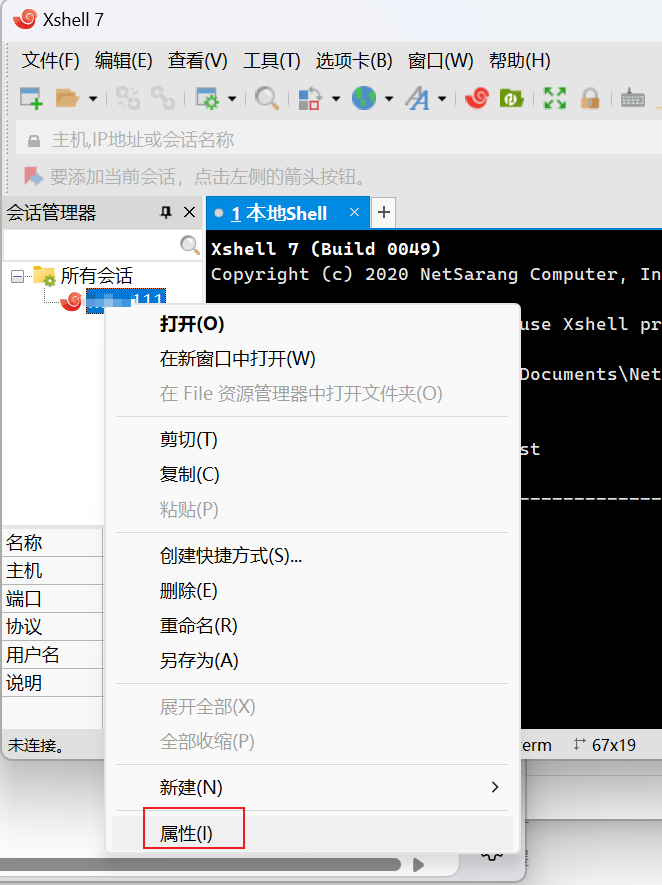Screen dimensions: 662x885
Task: Select the highlighted session ending in 111
Action: 126,300
